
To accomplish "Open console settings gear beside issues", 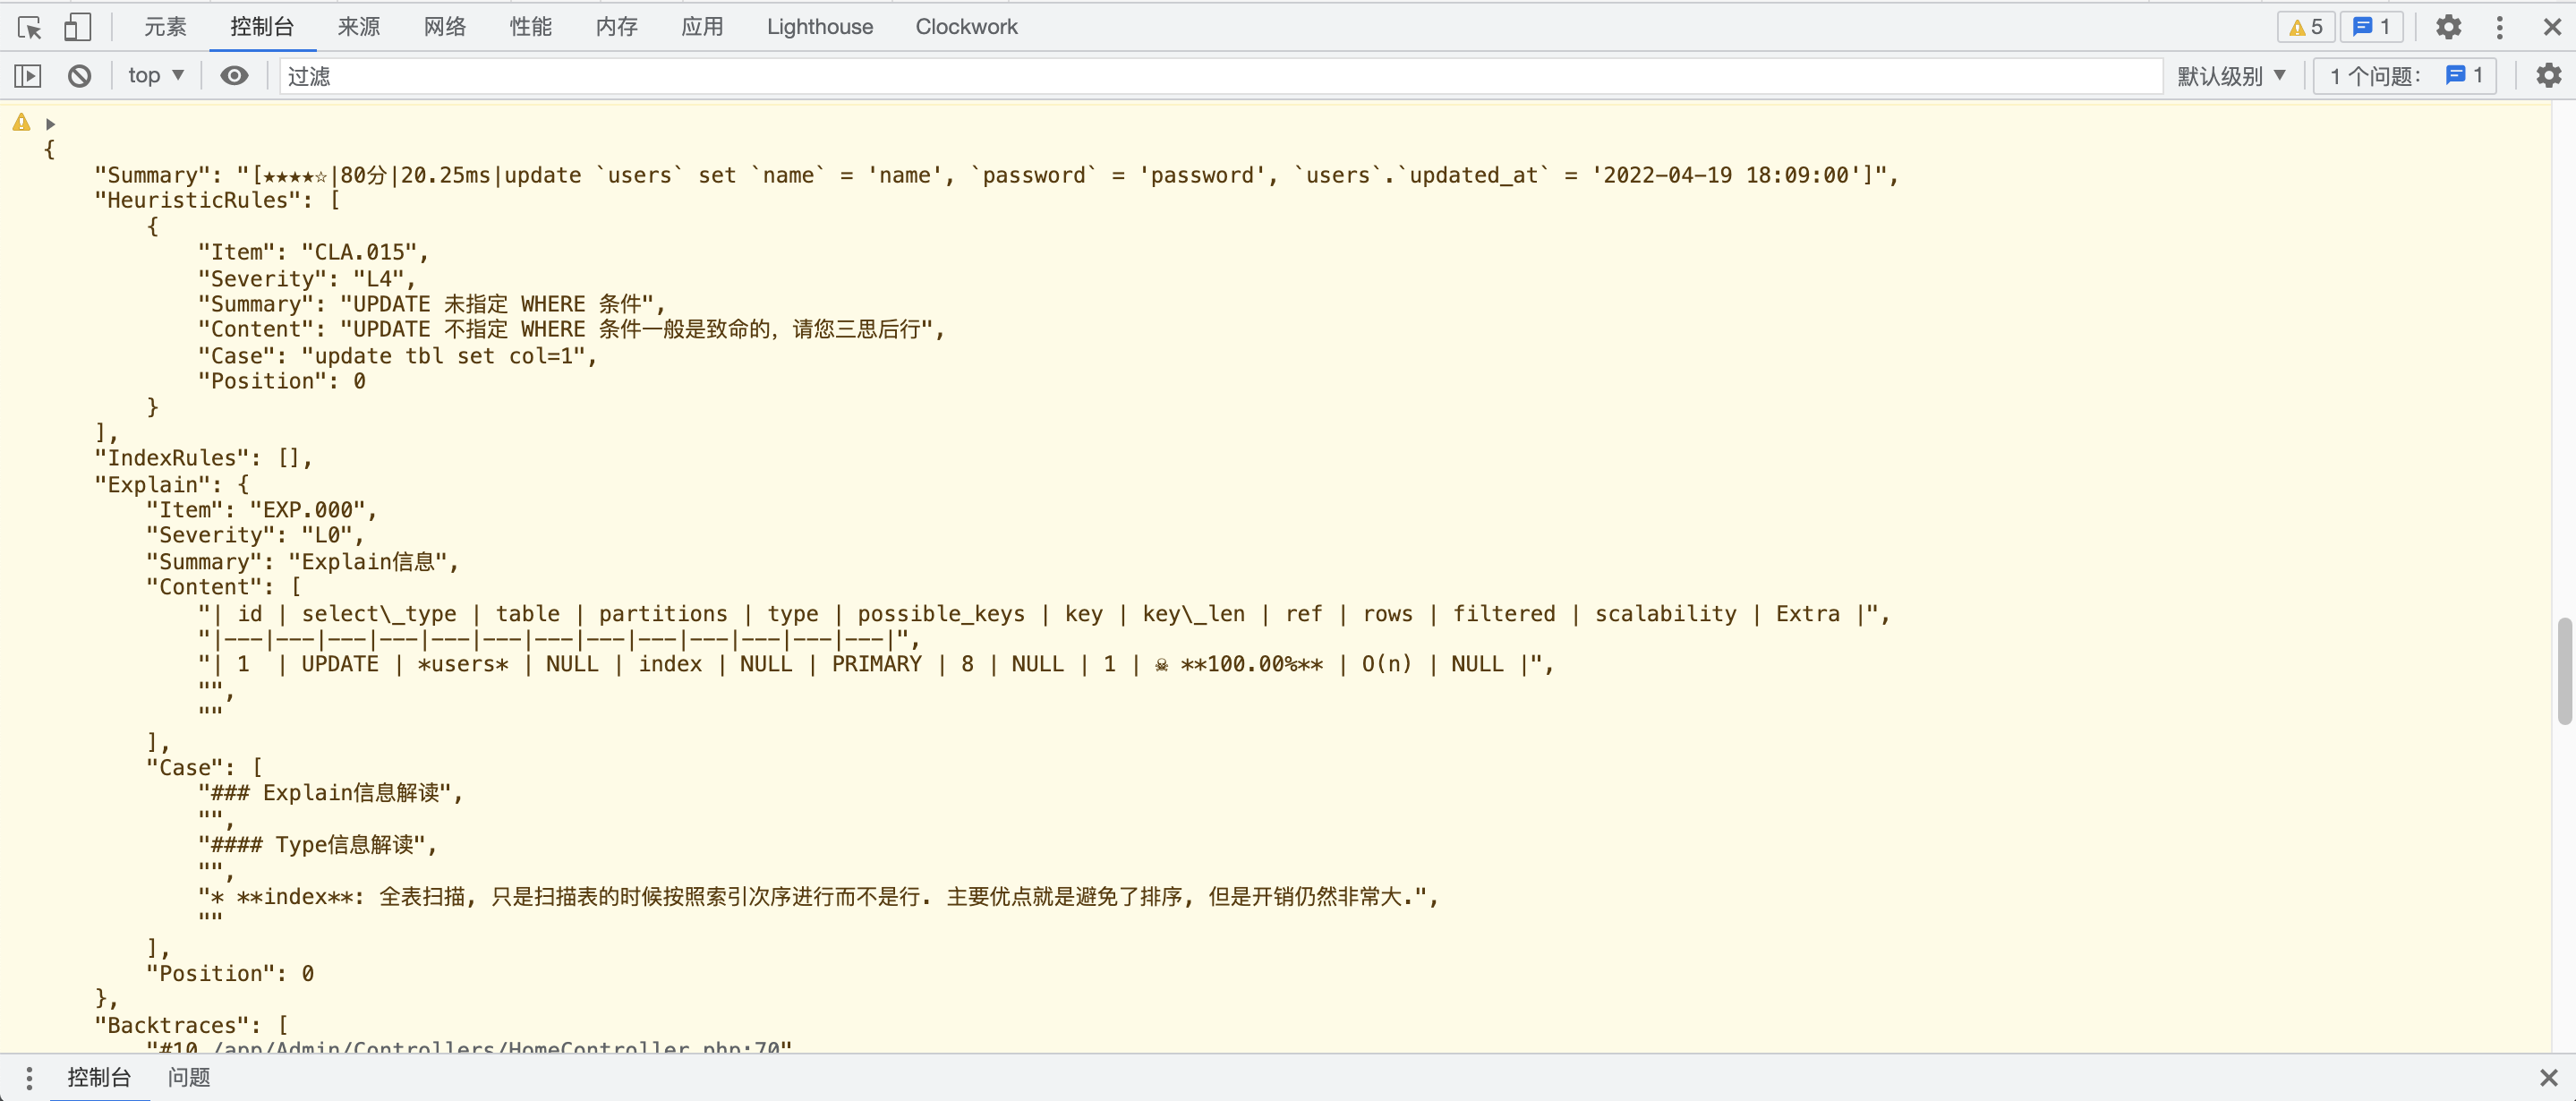I will 2548,76.
